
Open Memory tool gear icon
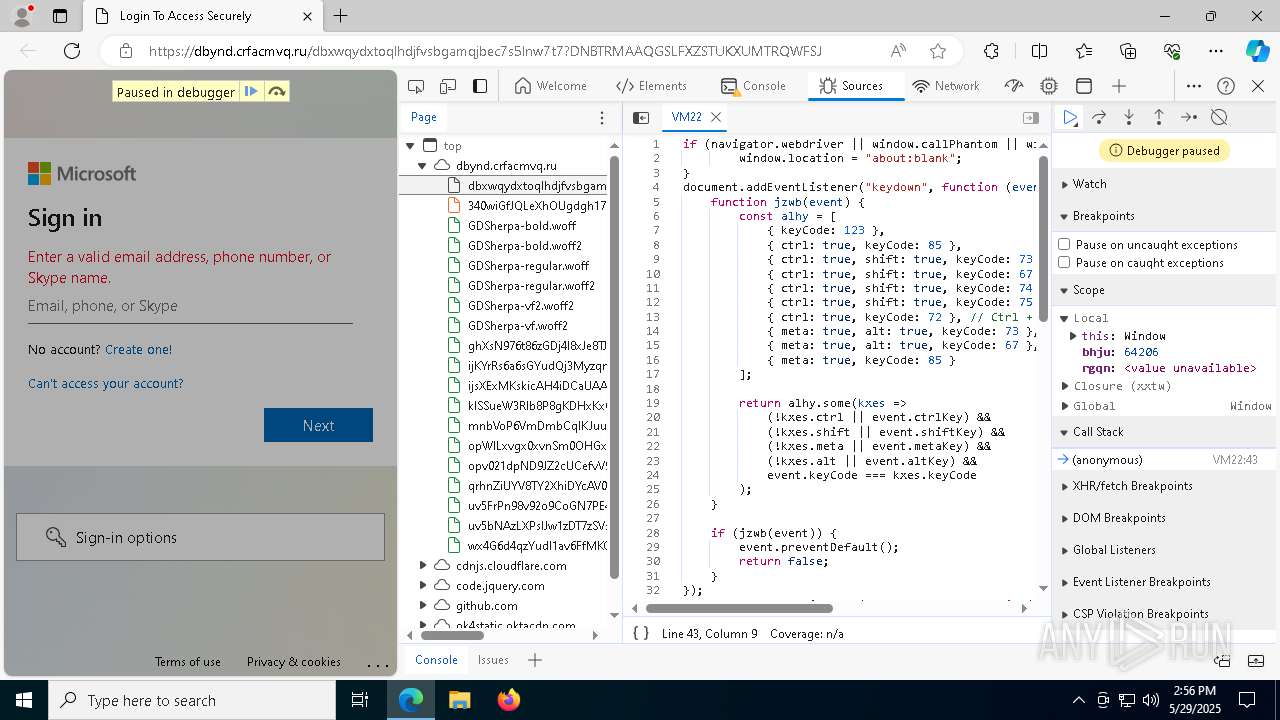pyautogui.click(x=1049, y=86)
